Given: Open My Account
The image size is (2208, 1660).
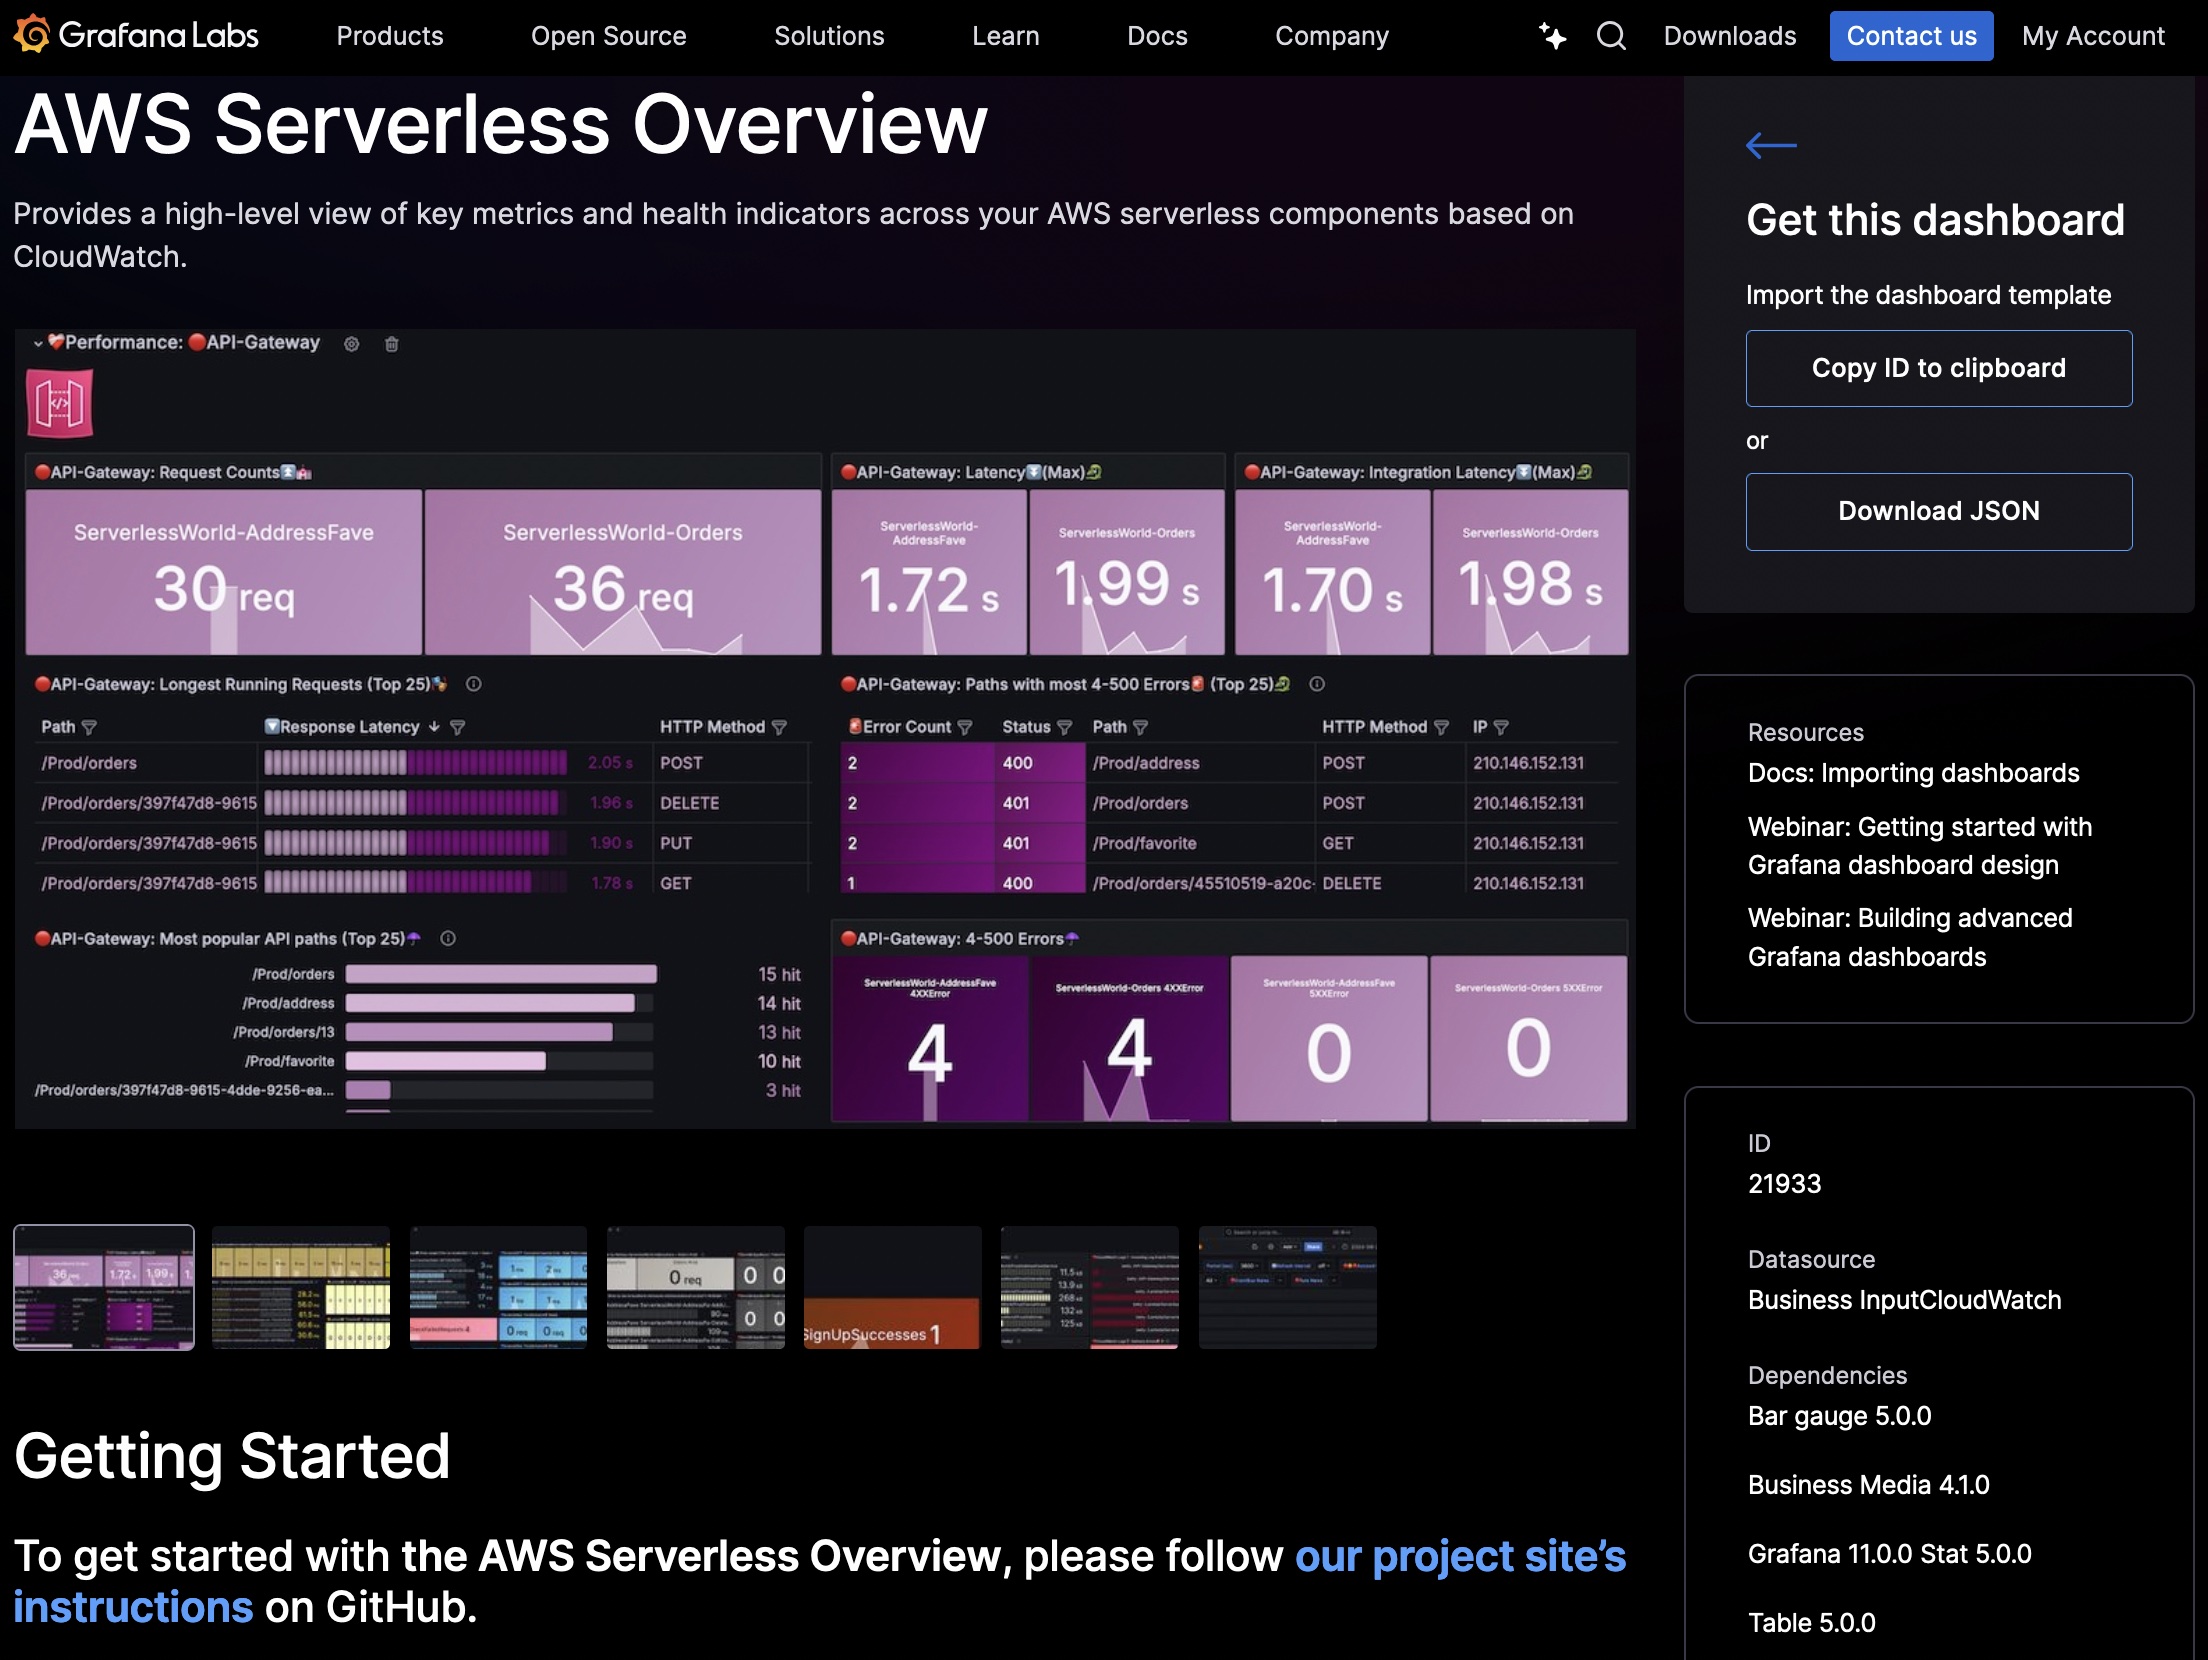Looking at the screenshot, I should click(2093, 36).
